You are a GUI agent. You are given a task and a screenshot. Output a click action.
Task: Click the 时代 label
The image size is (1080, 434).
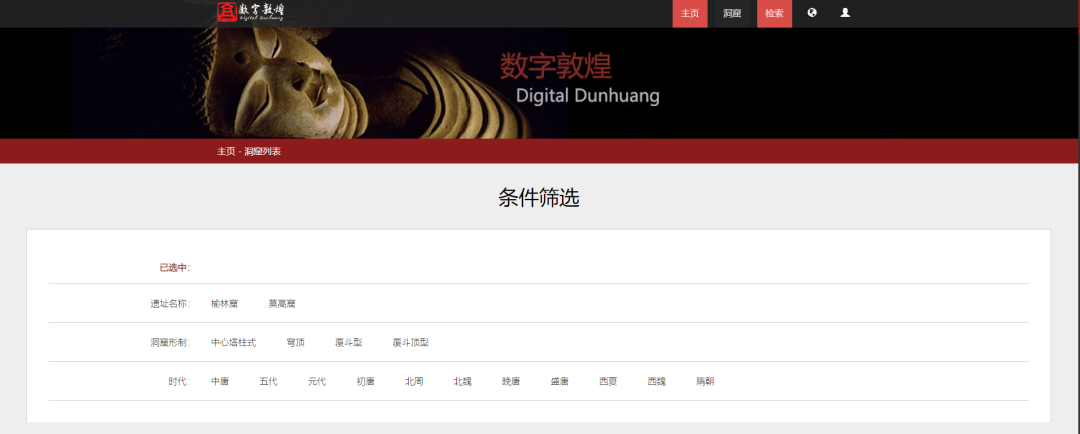(179, 382)
